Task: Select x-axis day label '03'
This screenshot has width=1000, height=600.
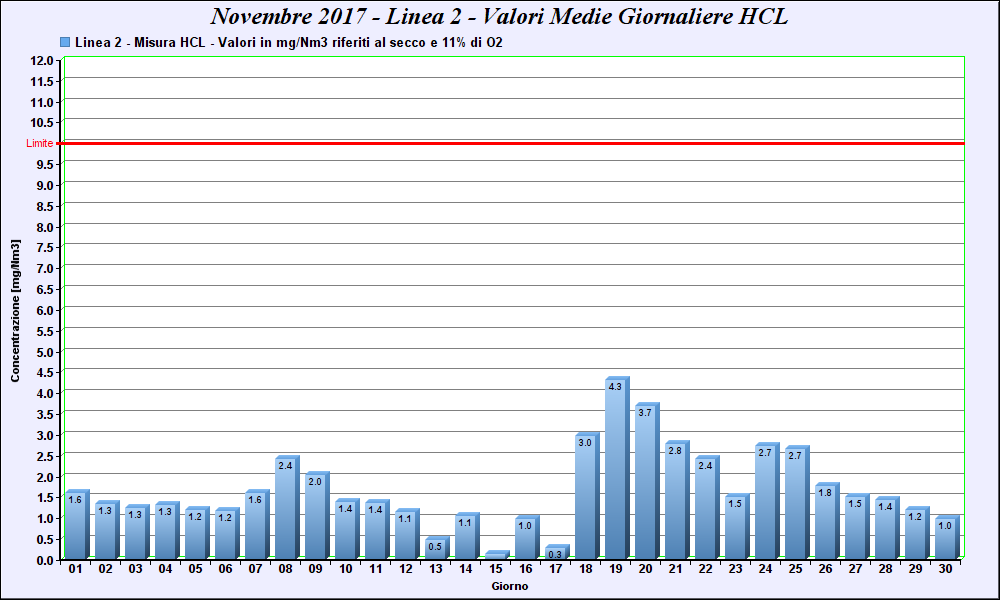Action: point(135,569)
